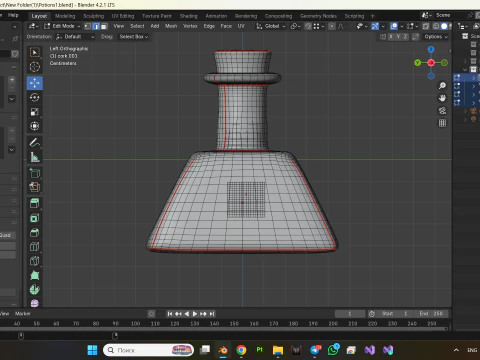This screenshot has height=360, width=480.
Task: Switch orthographic/perspective with the grid gizmo
Action: [x=442, y=123]
